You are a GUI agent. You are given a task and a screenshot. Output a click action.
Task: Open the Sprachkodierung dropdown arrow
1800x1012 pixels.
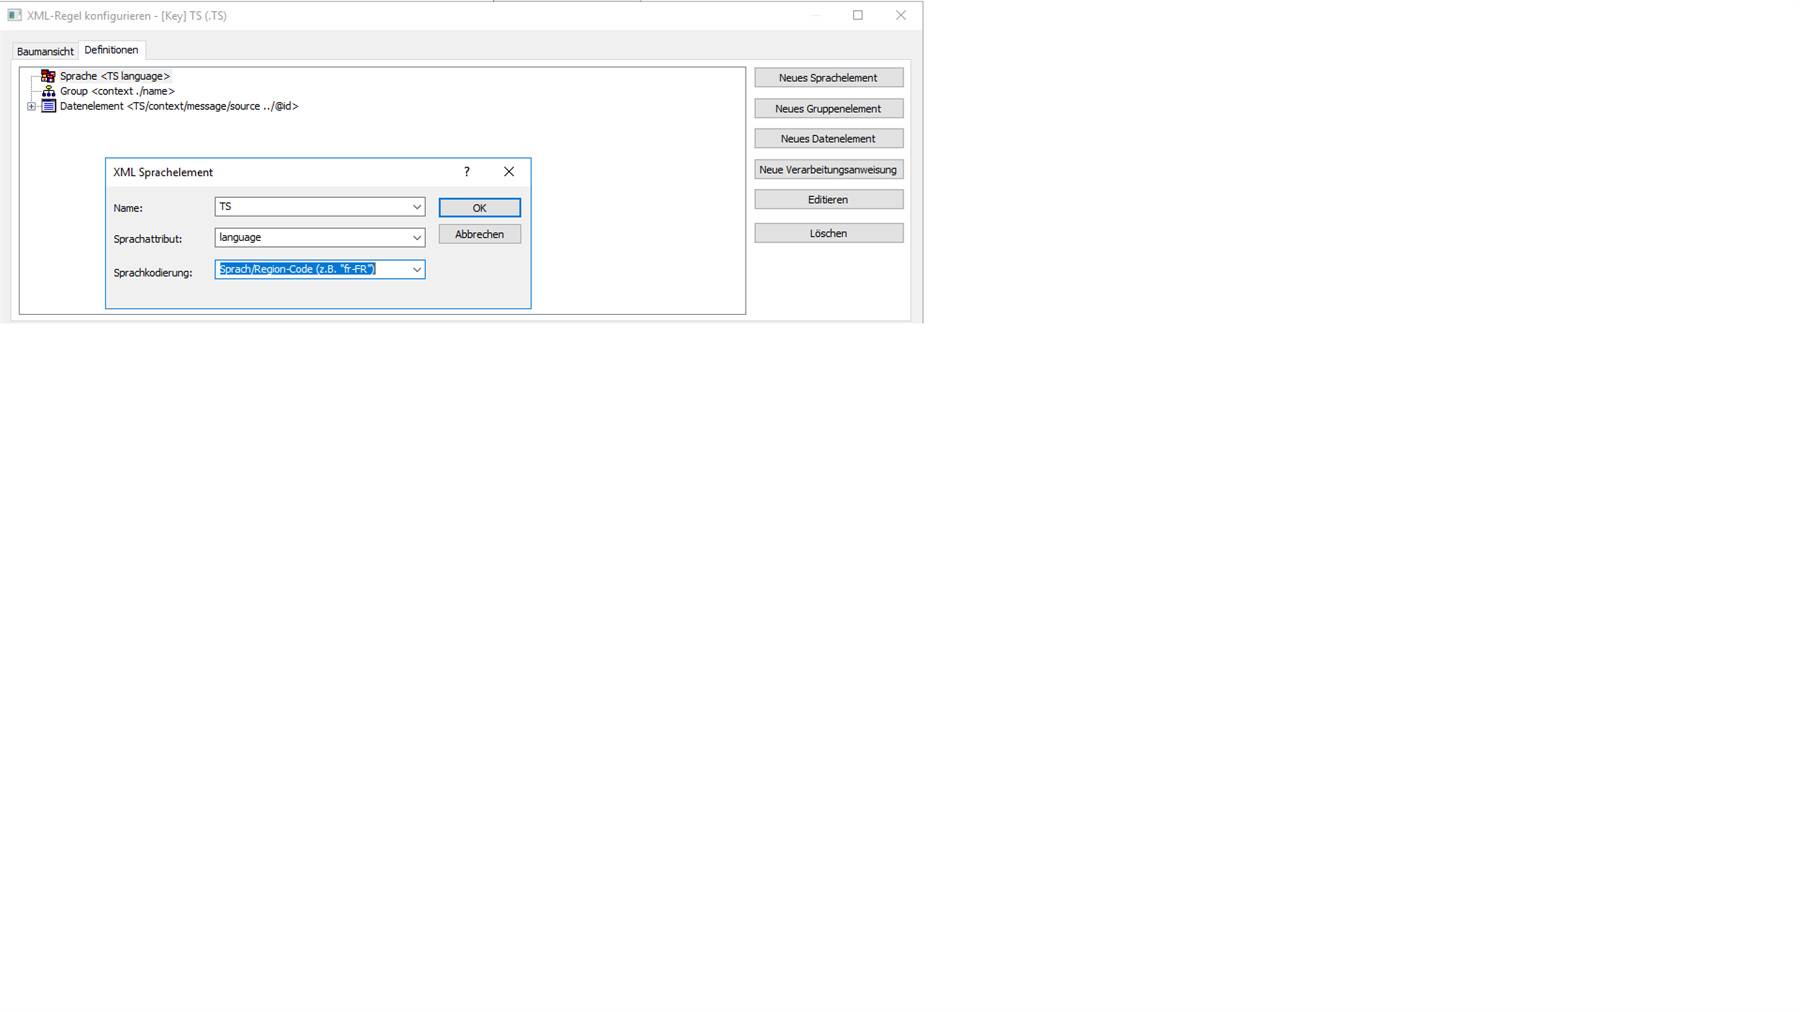[x=416, y=269]
